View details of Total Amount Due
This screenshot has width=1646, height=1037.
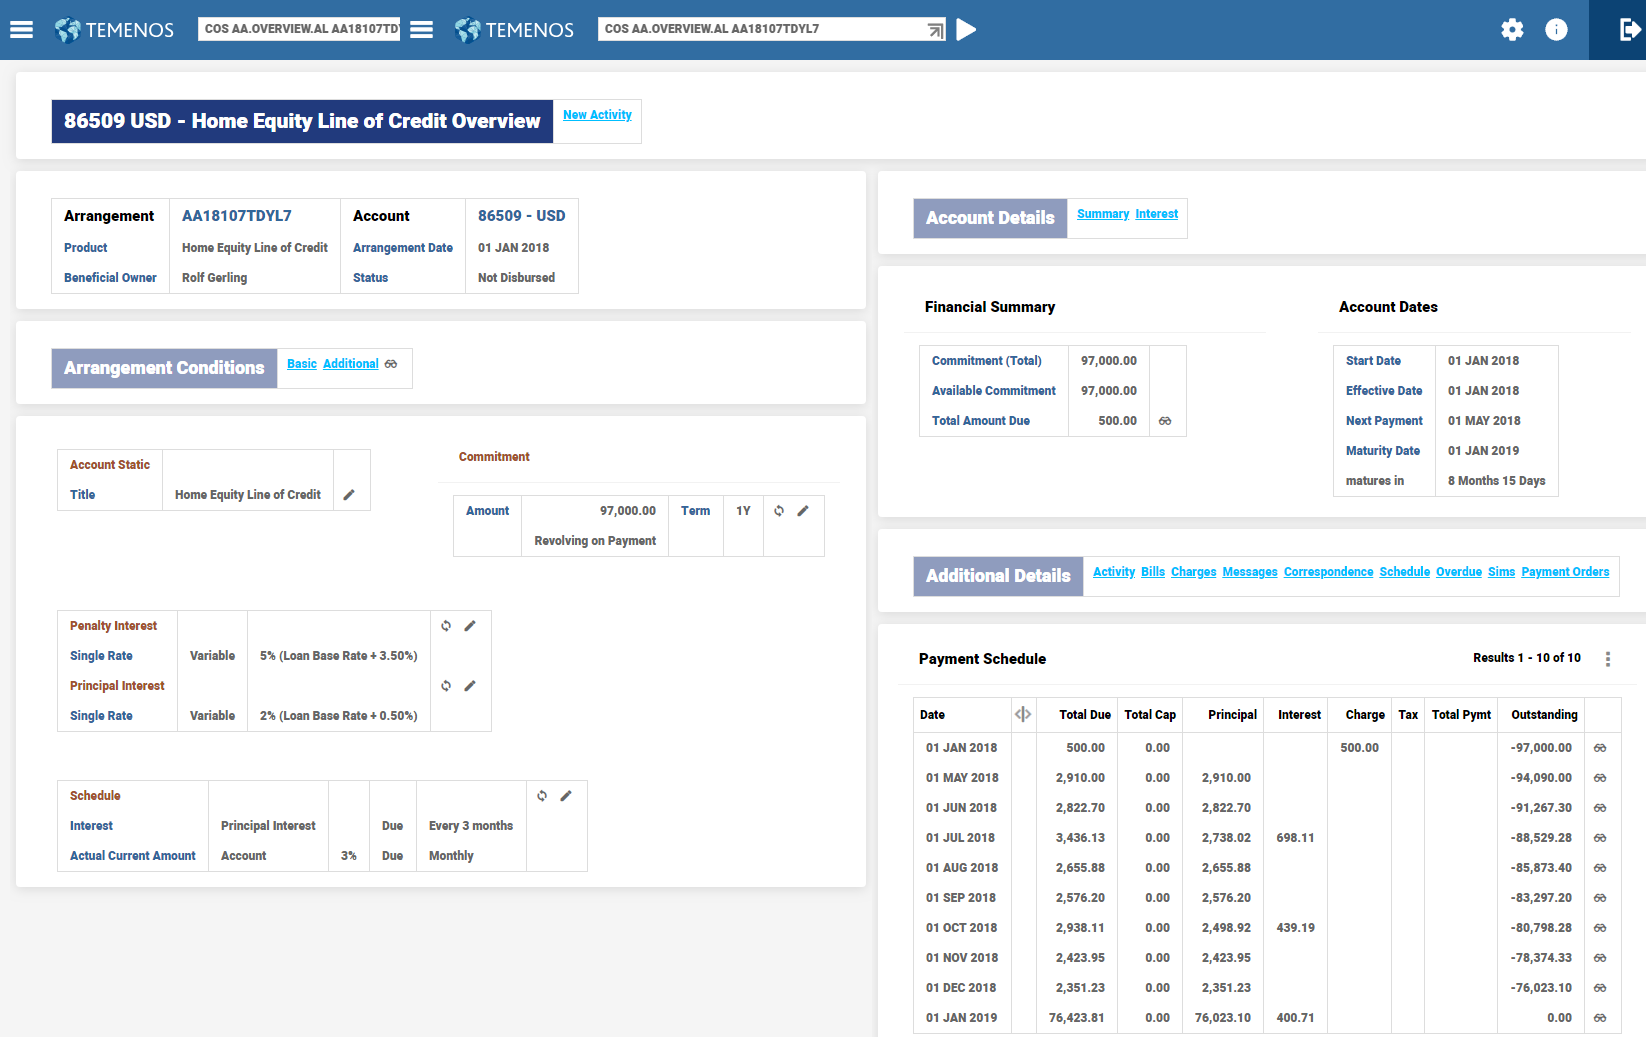pyautogui.click(x=1165, y=421)
